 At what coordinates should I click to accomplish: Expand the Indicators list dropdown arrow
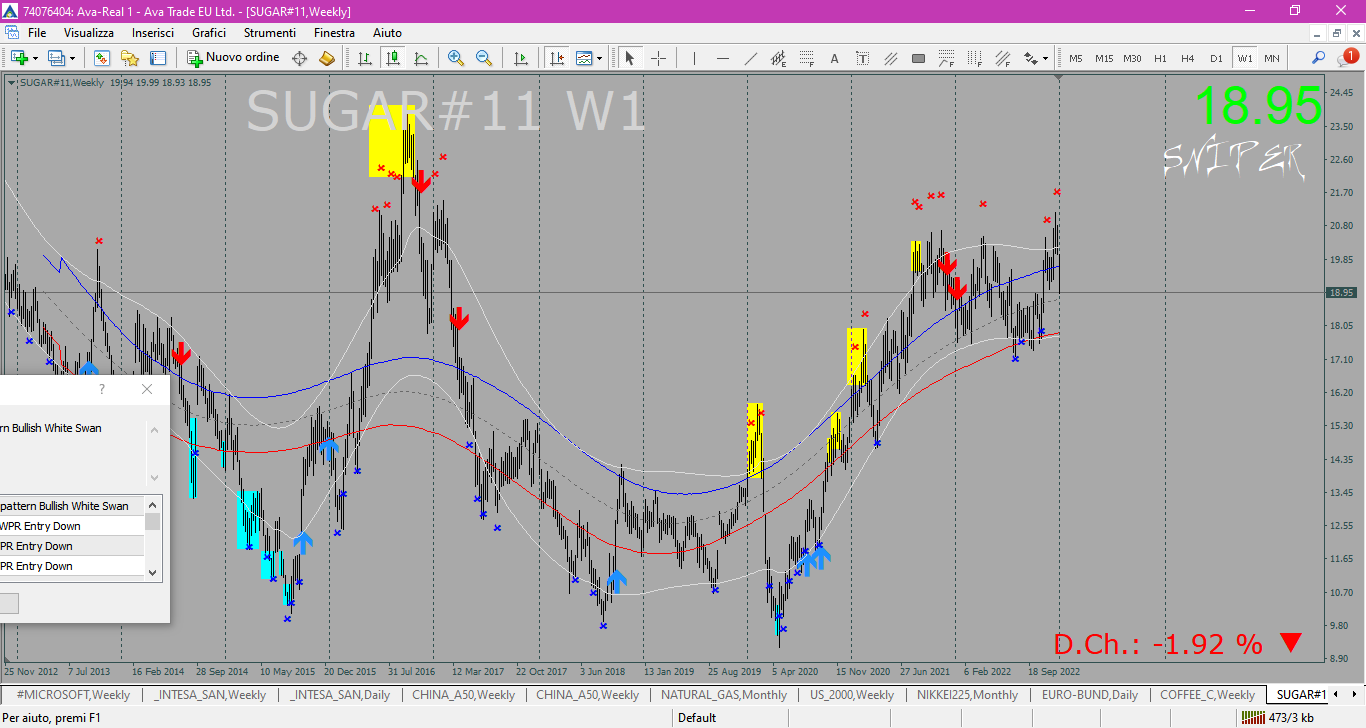click(599, 58)
